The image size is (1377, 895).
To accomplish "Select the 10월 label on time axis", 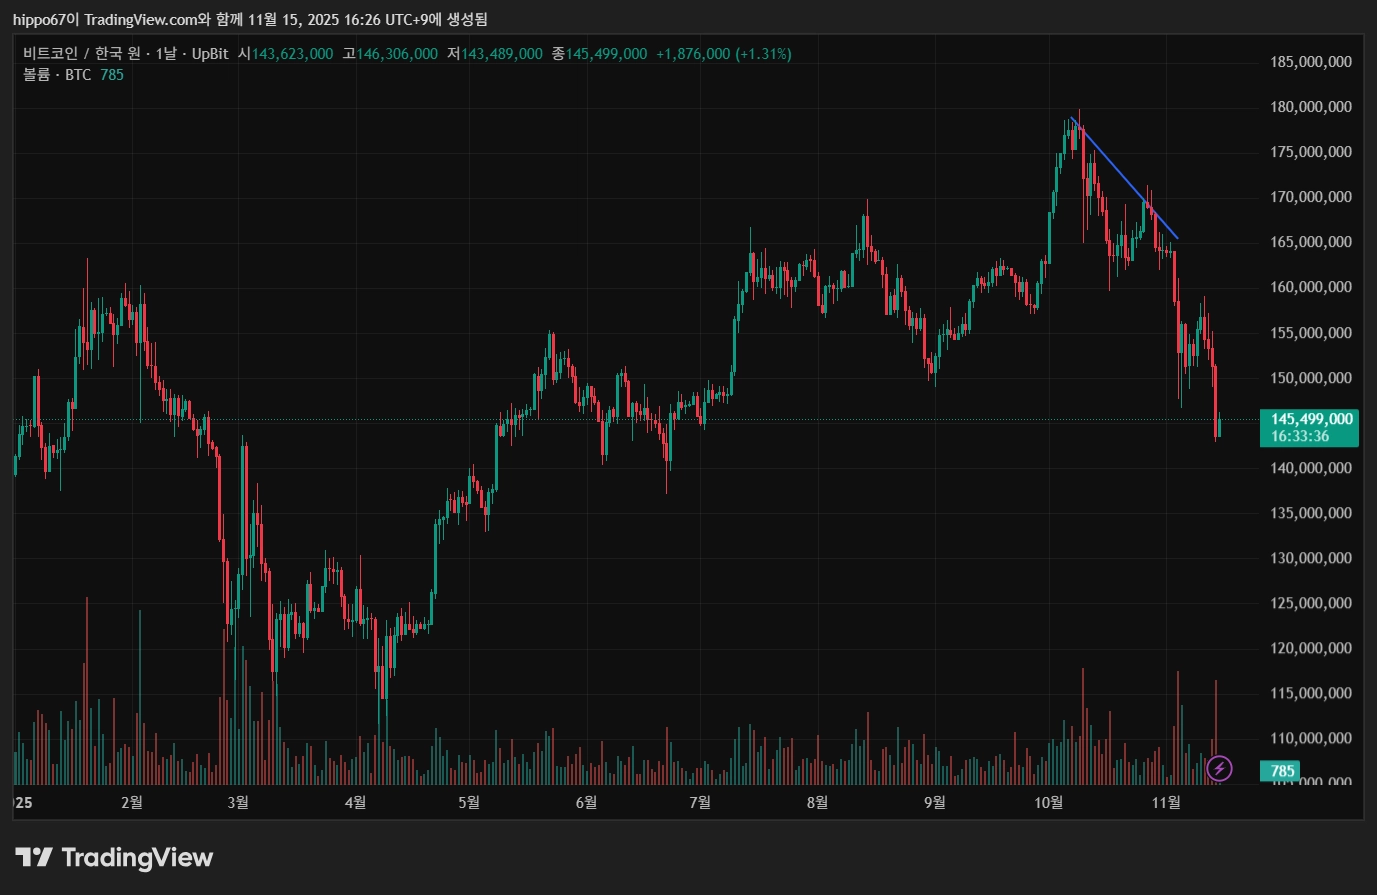I will click(1048, 802).
